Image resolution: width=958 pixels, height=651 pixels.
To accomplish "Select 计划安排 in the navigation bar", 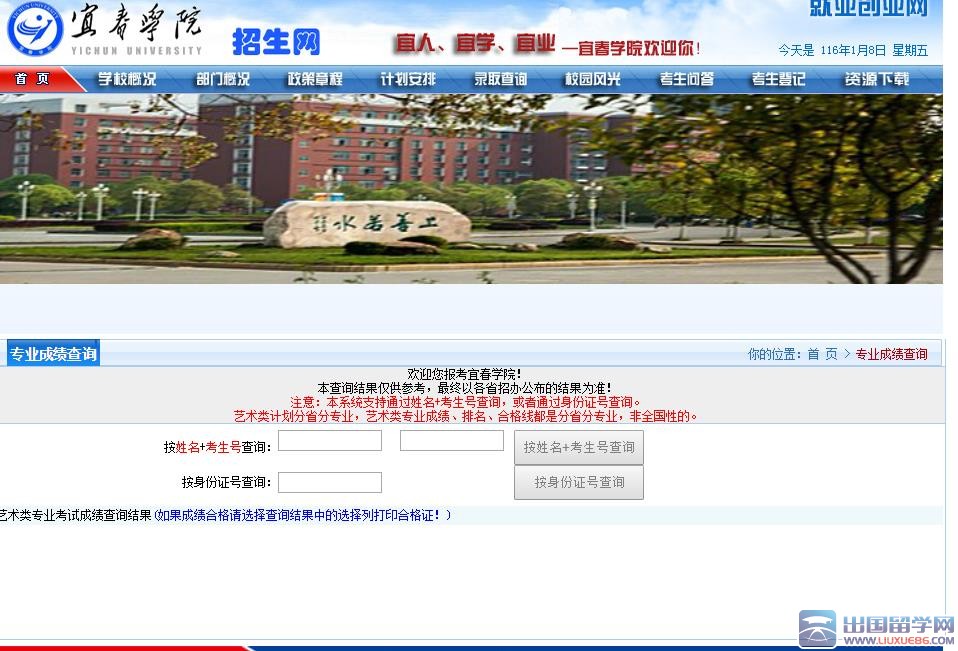I will 408,79.
